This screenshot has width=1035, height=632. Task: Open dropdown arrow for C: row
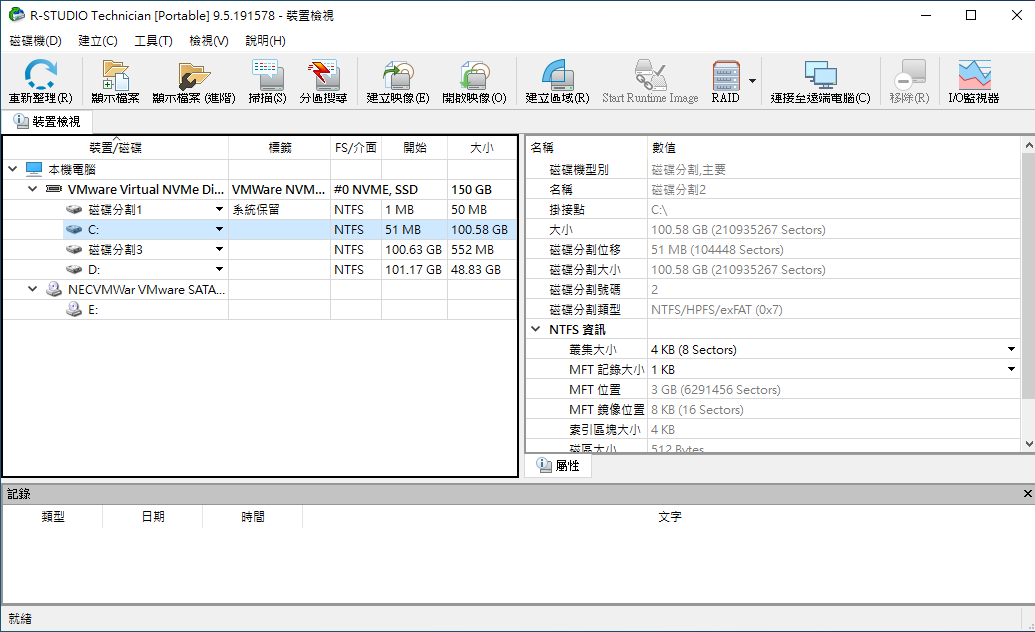pyautogui.click(x=219, y=229)
